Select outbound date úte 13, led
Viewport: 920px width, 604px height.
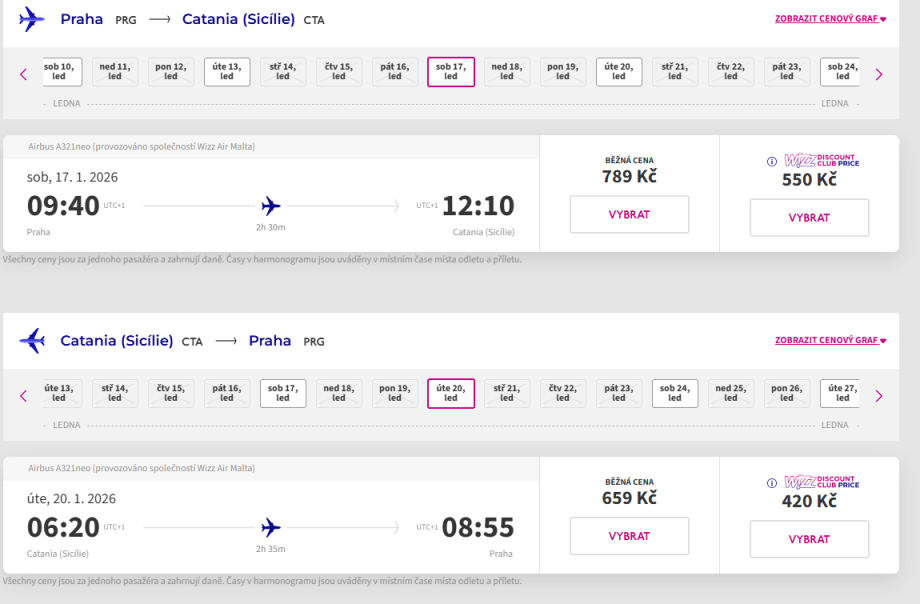pos(227,72)
